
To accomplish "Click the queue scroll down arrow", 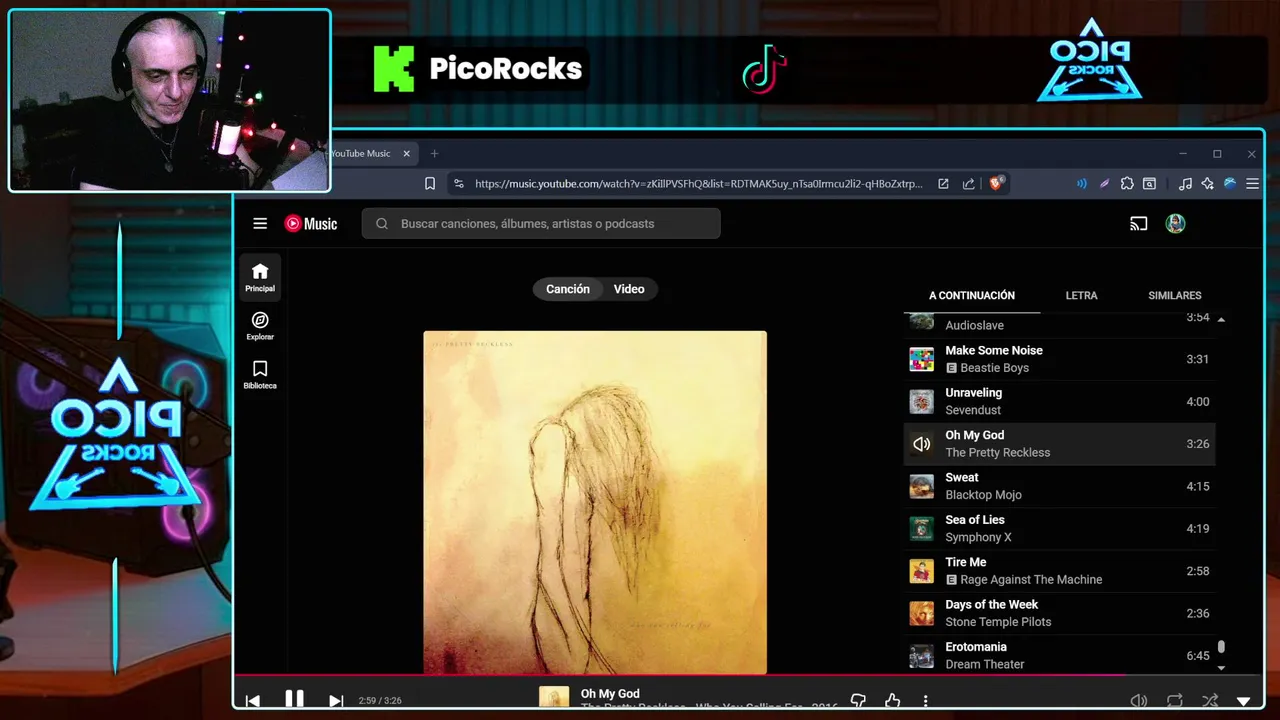I will point(1221,667).
